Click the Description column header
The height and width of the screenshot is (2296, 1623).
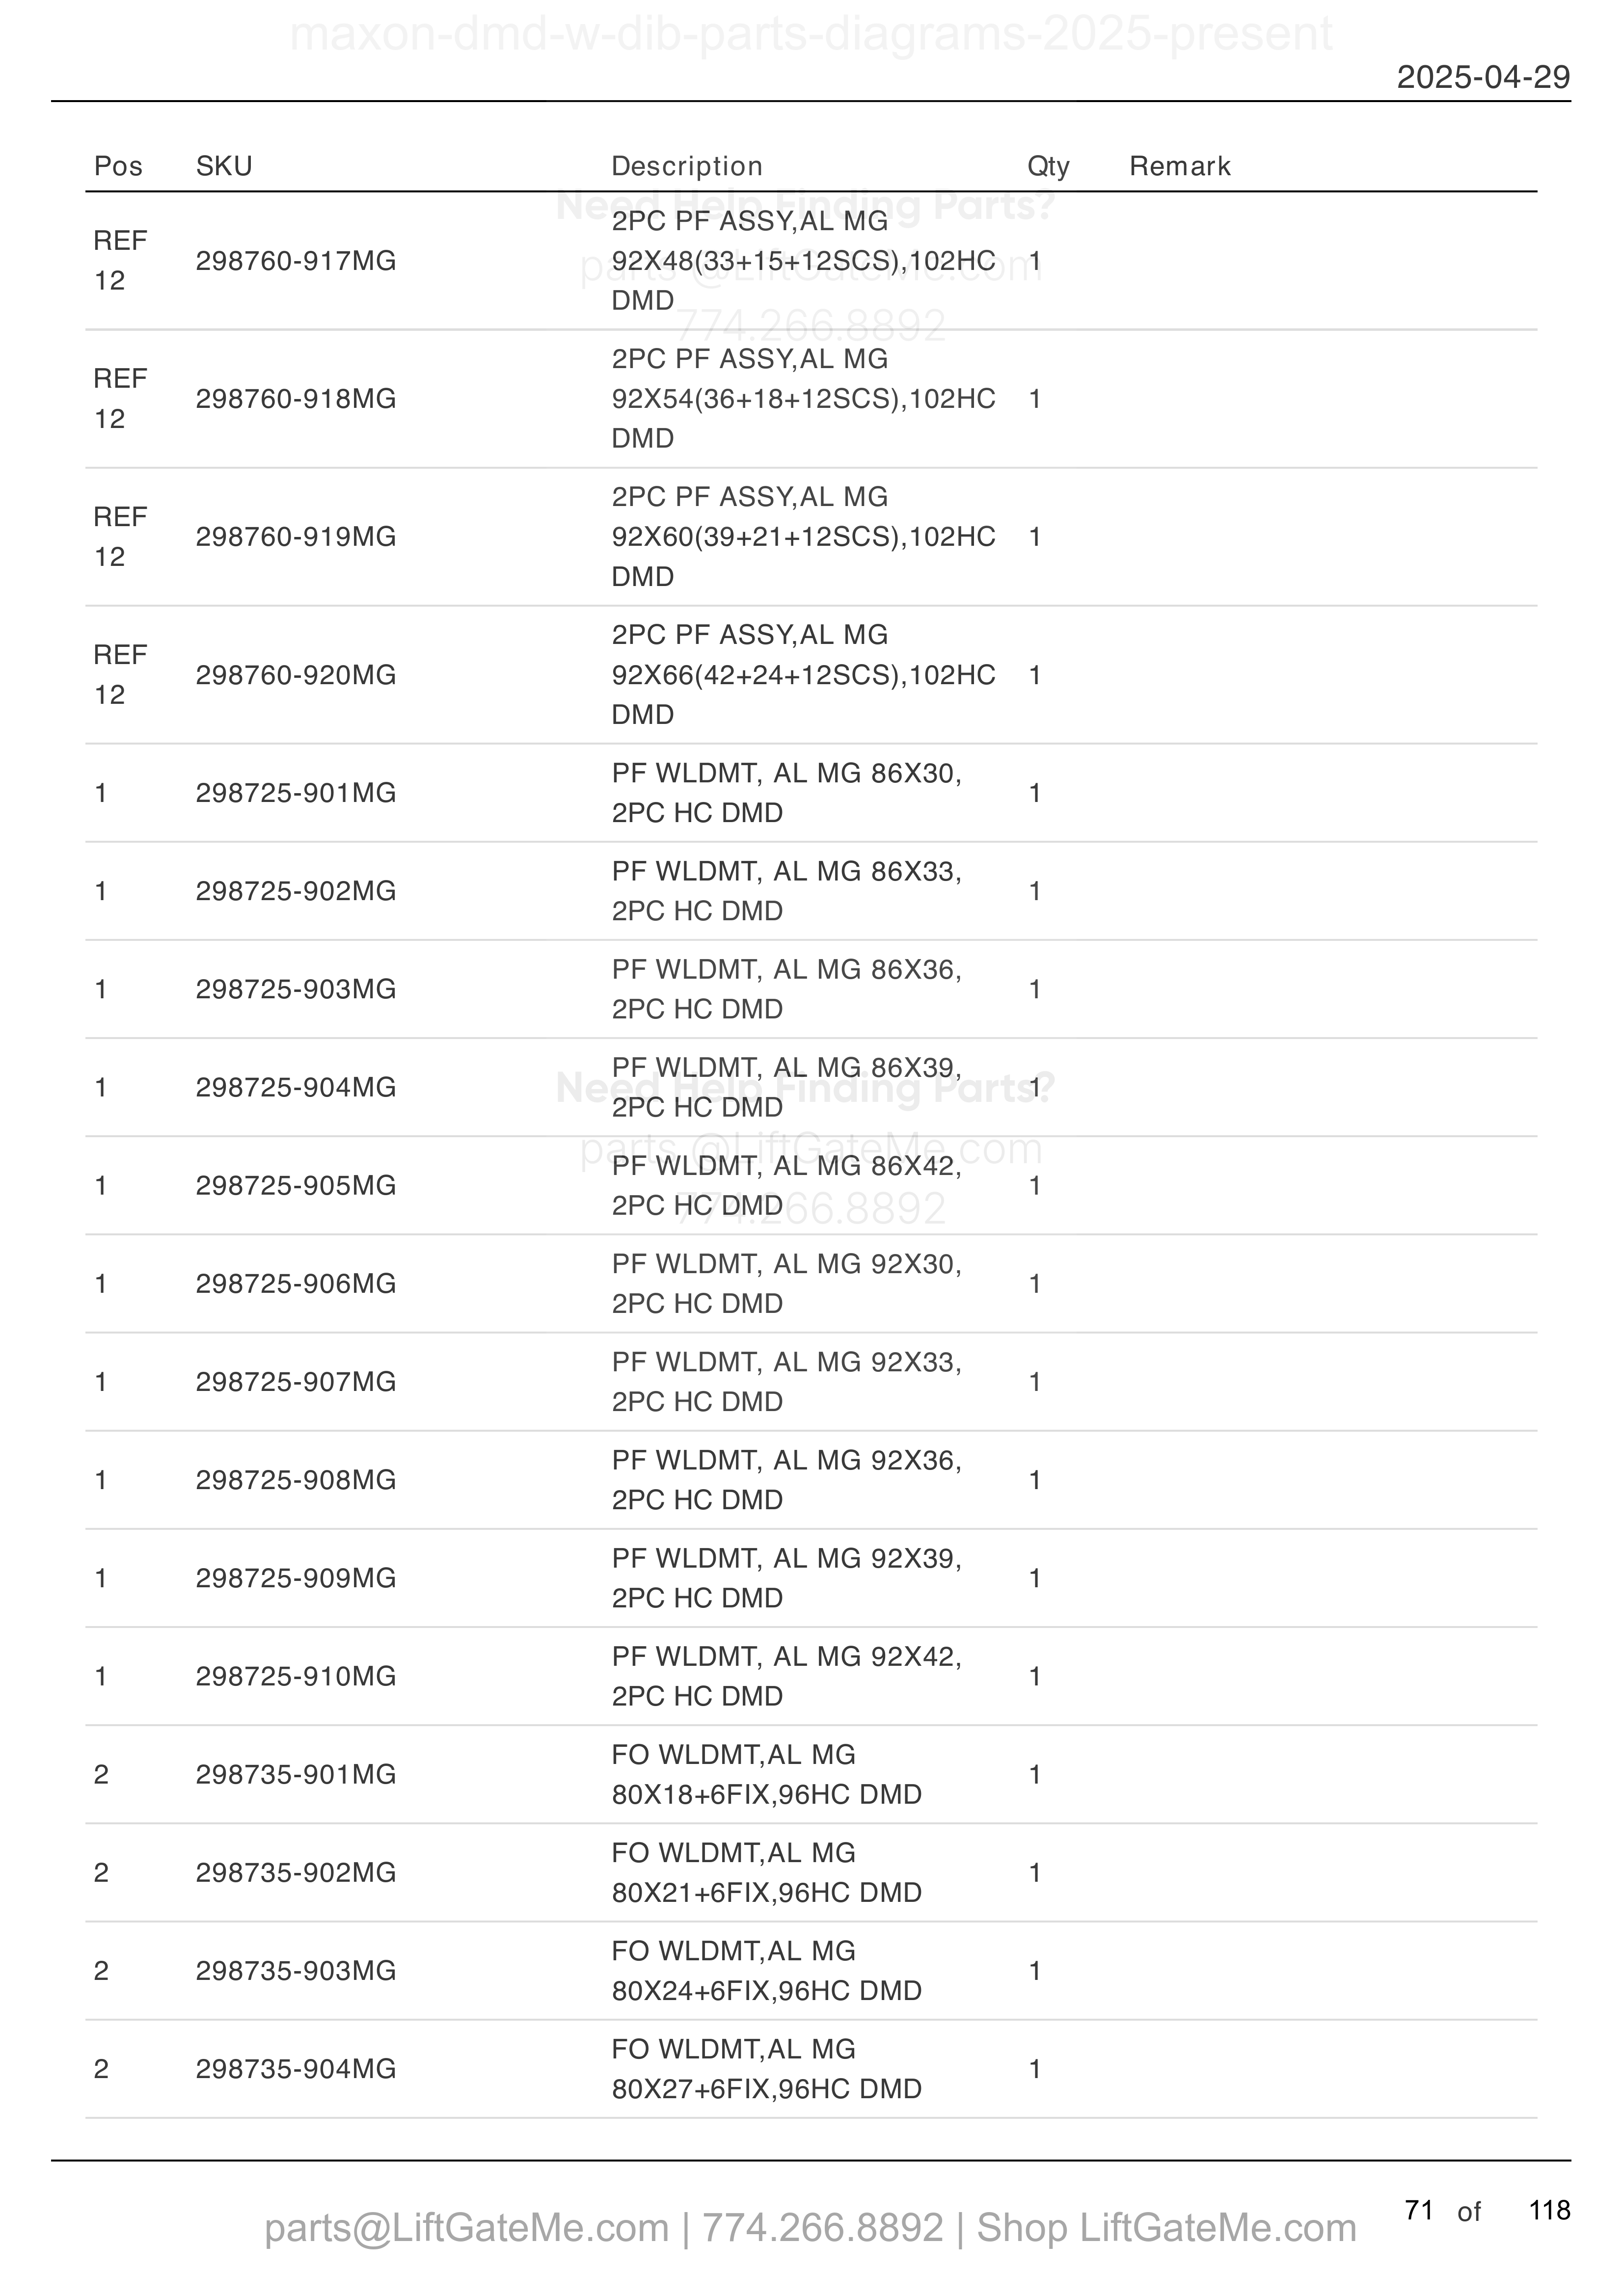coord(687,166)
